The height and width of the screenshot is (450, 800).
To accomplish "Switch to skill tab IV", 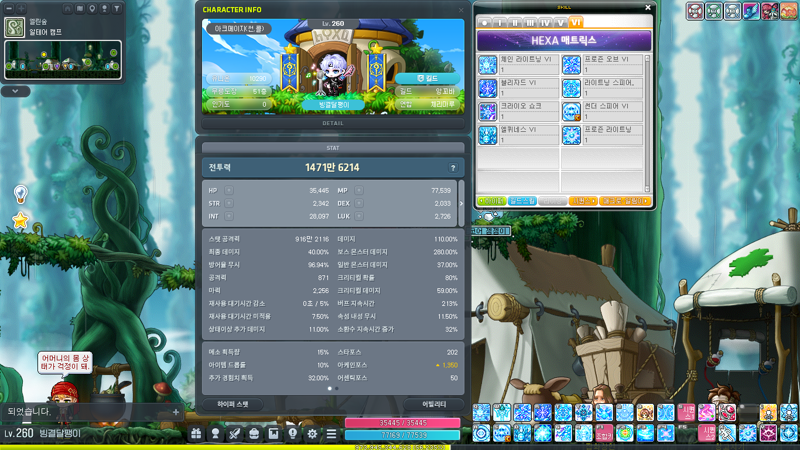I will click(545, 22).
